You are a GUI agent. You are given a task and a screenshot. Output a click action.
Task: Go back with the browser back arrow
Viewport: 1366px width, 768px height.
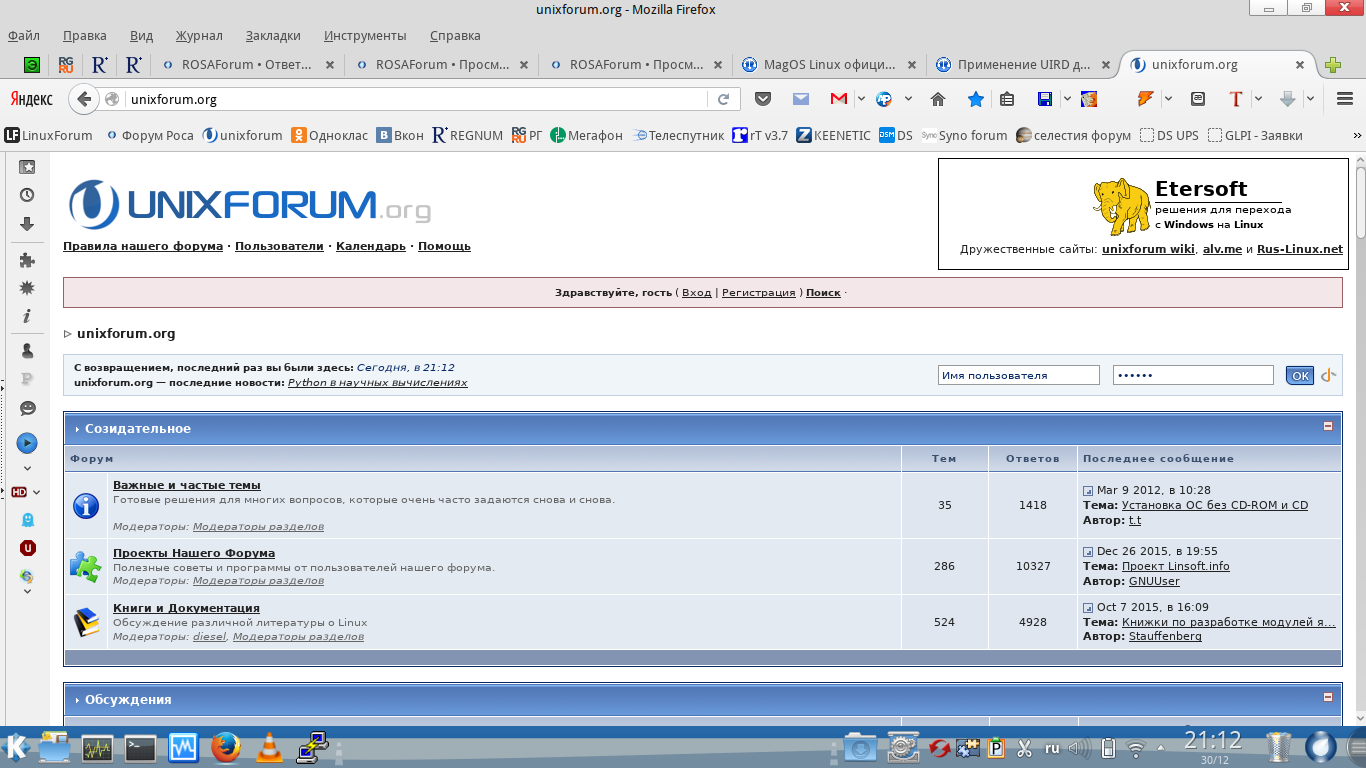(85, 99)
